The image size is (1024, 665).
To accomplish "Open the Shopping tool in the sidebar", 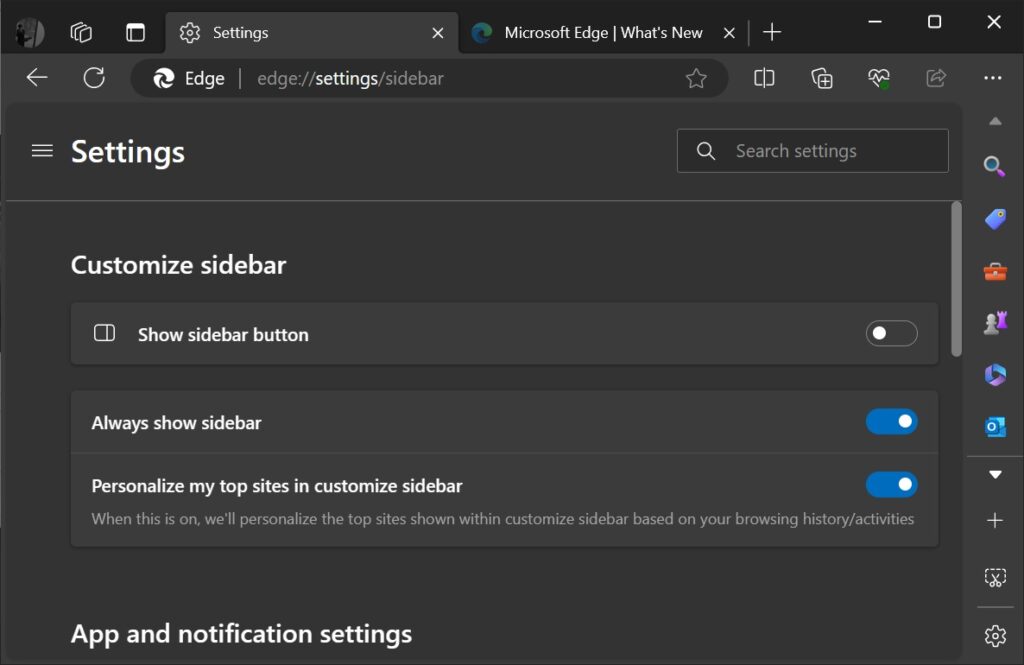I will coord(994,218).
